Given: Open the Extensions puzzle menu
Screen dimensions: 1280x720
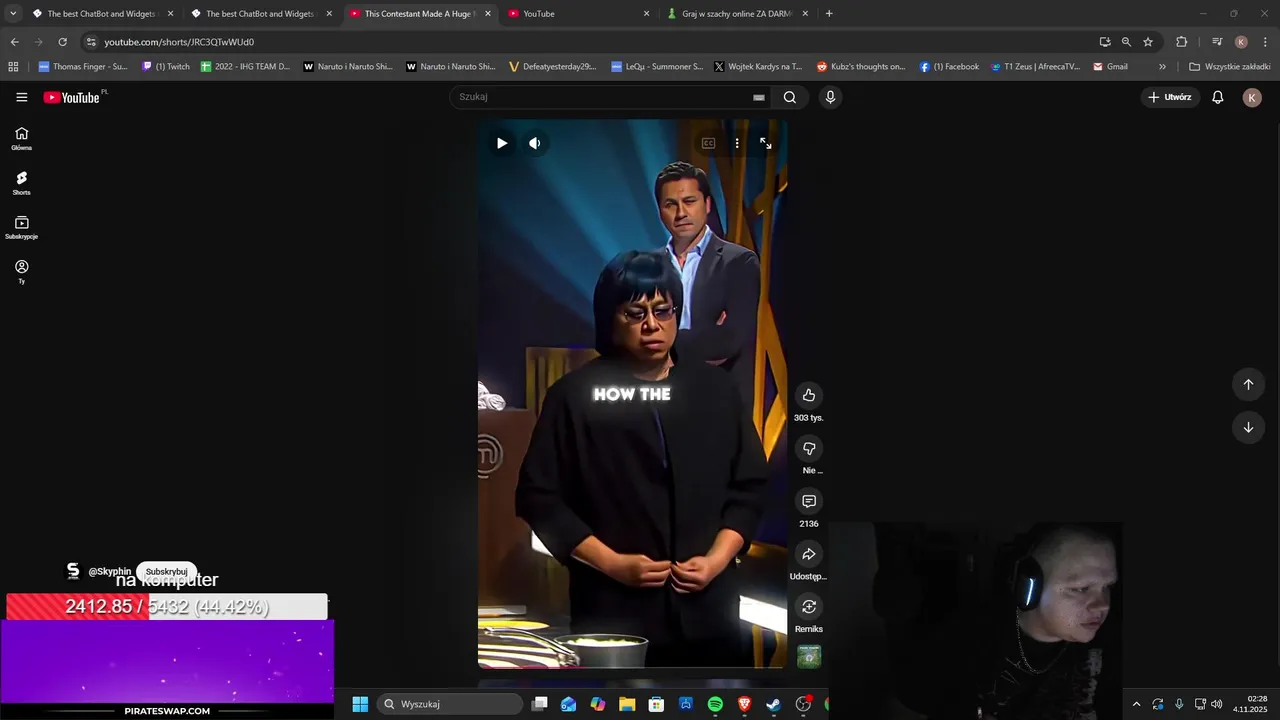Looking at the screenshot, I should pyautogui.click(x=1182, y=42).
